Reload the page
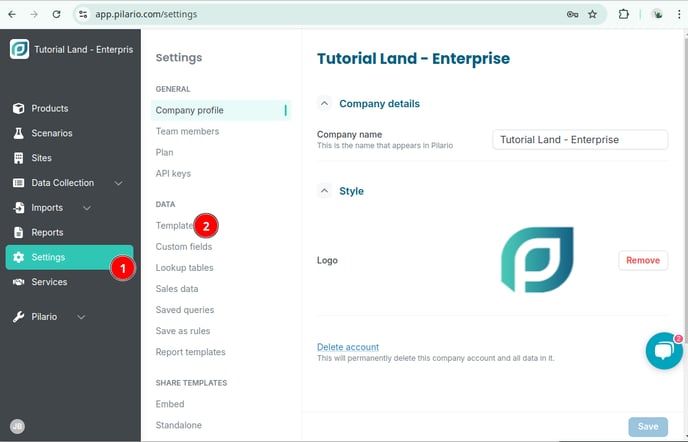The image size is (688, 442). (56, 14)
